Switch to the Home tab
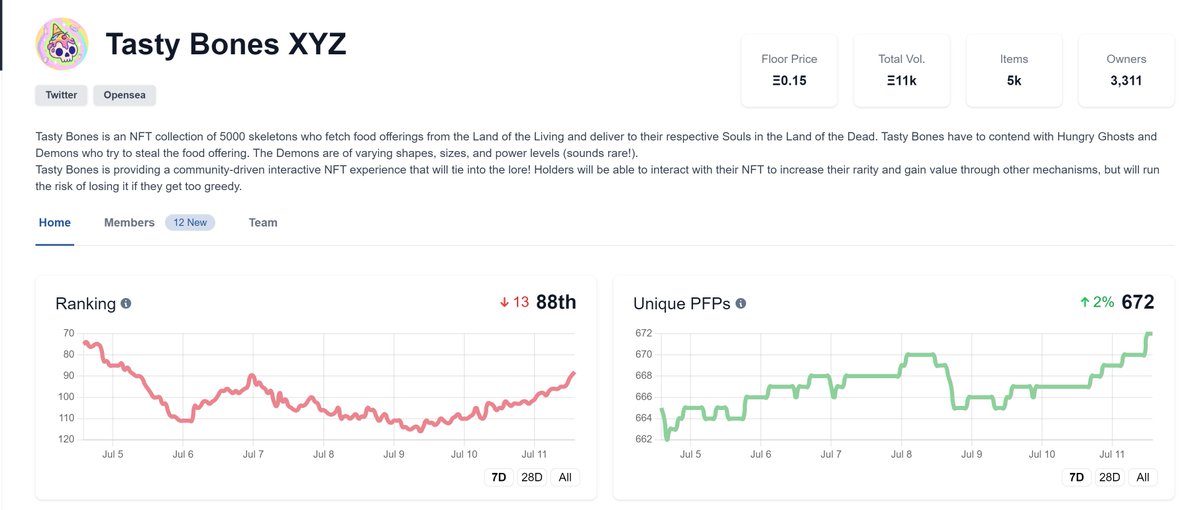This screenshot has width=1200, height=510. pyautogui.click(x=55, y=222)
